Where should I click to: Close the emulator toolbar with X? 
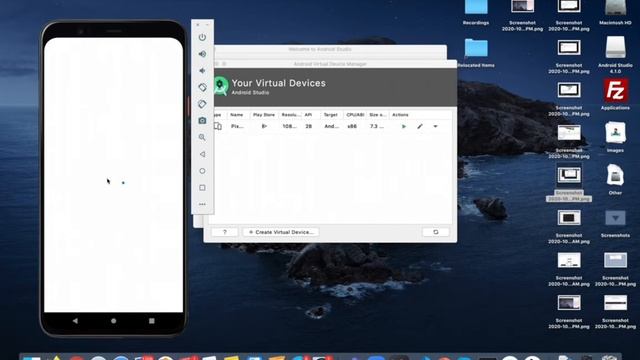coord(198,25)
